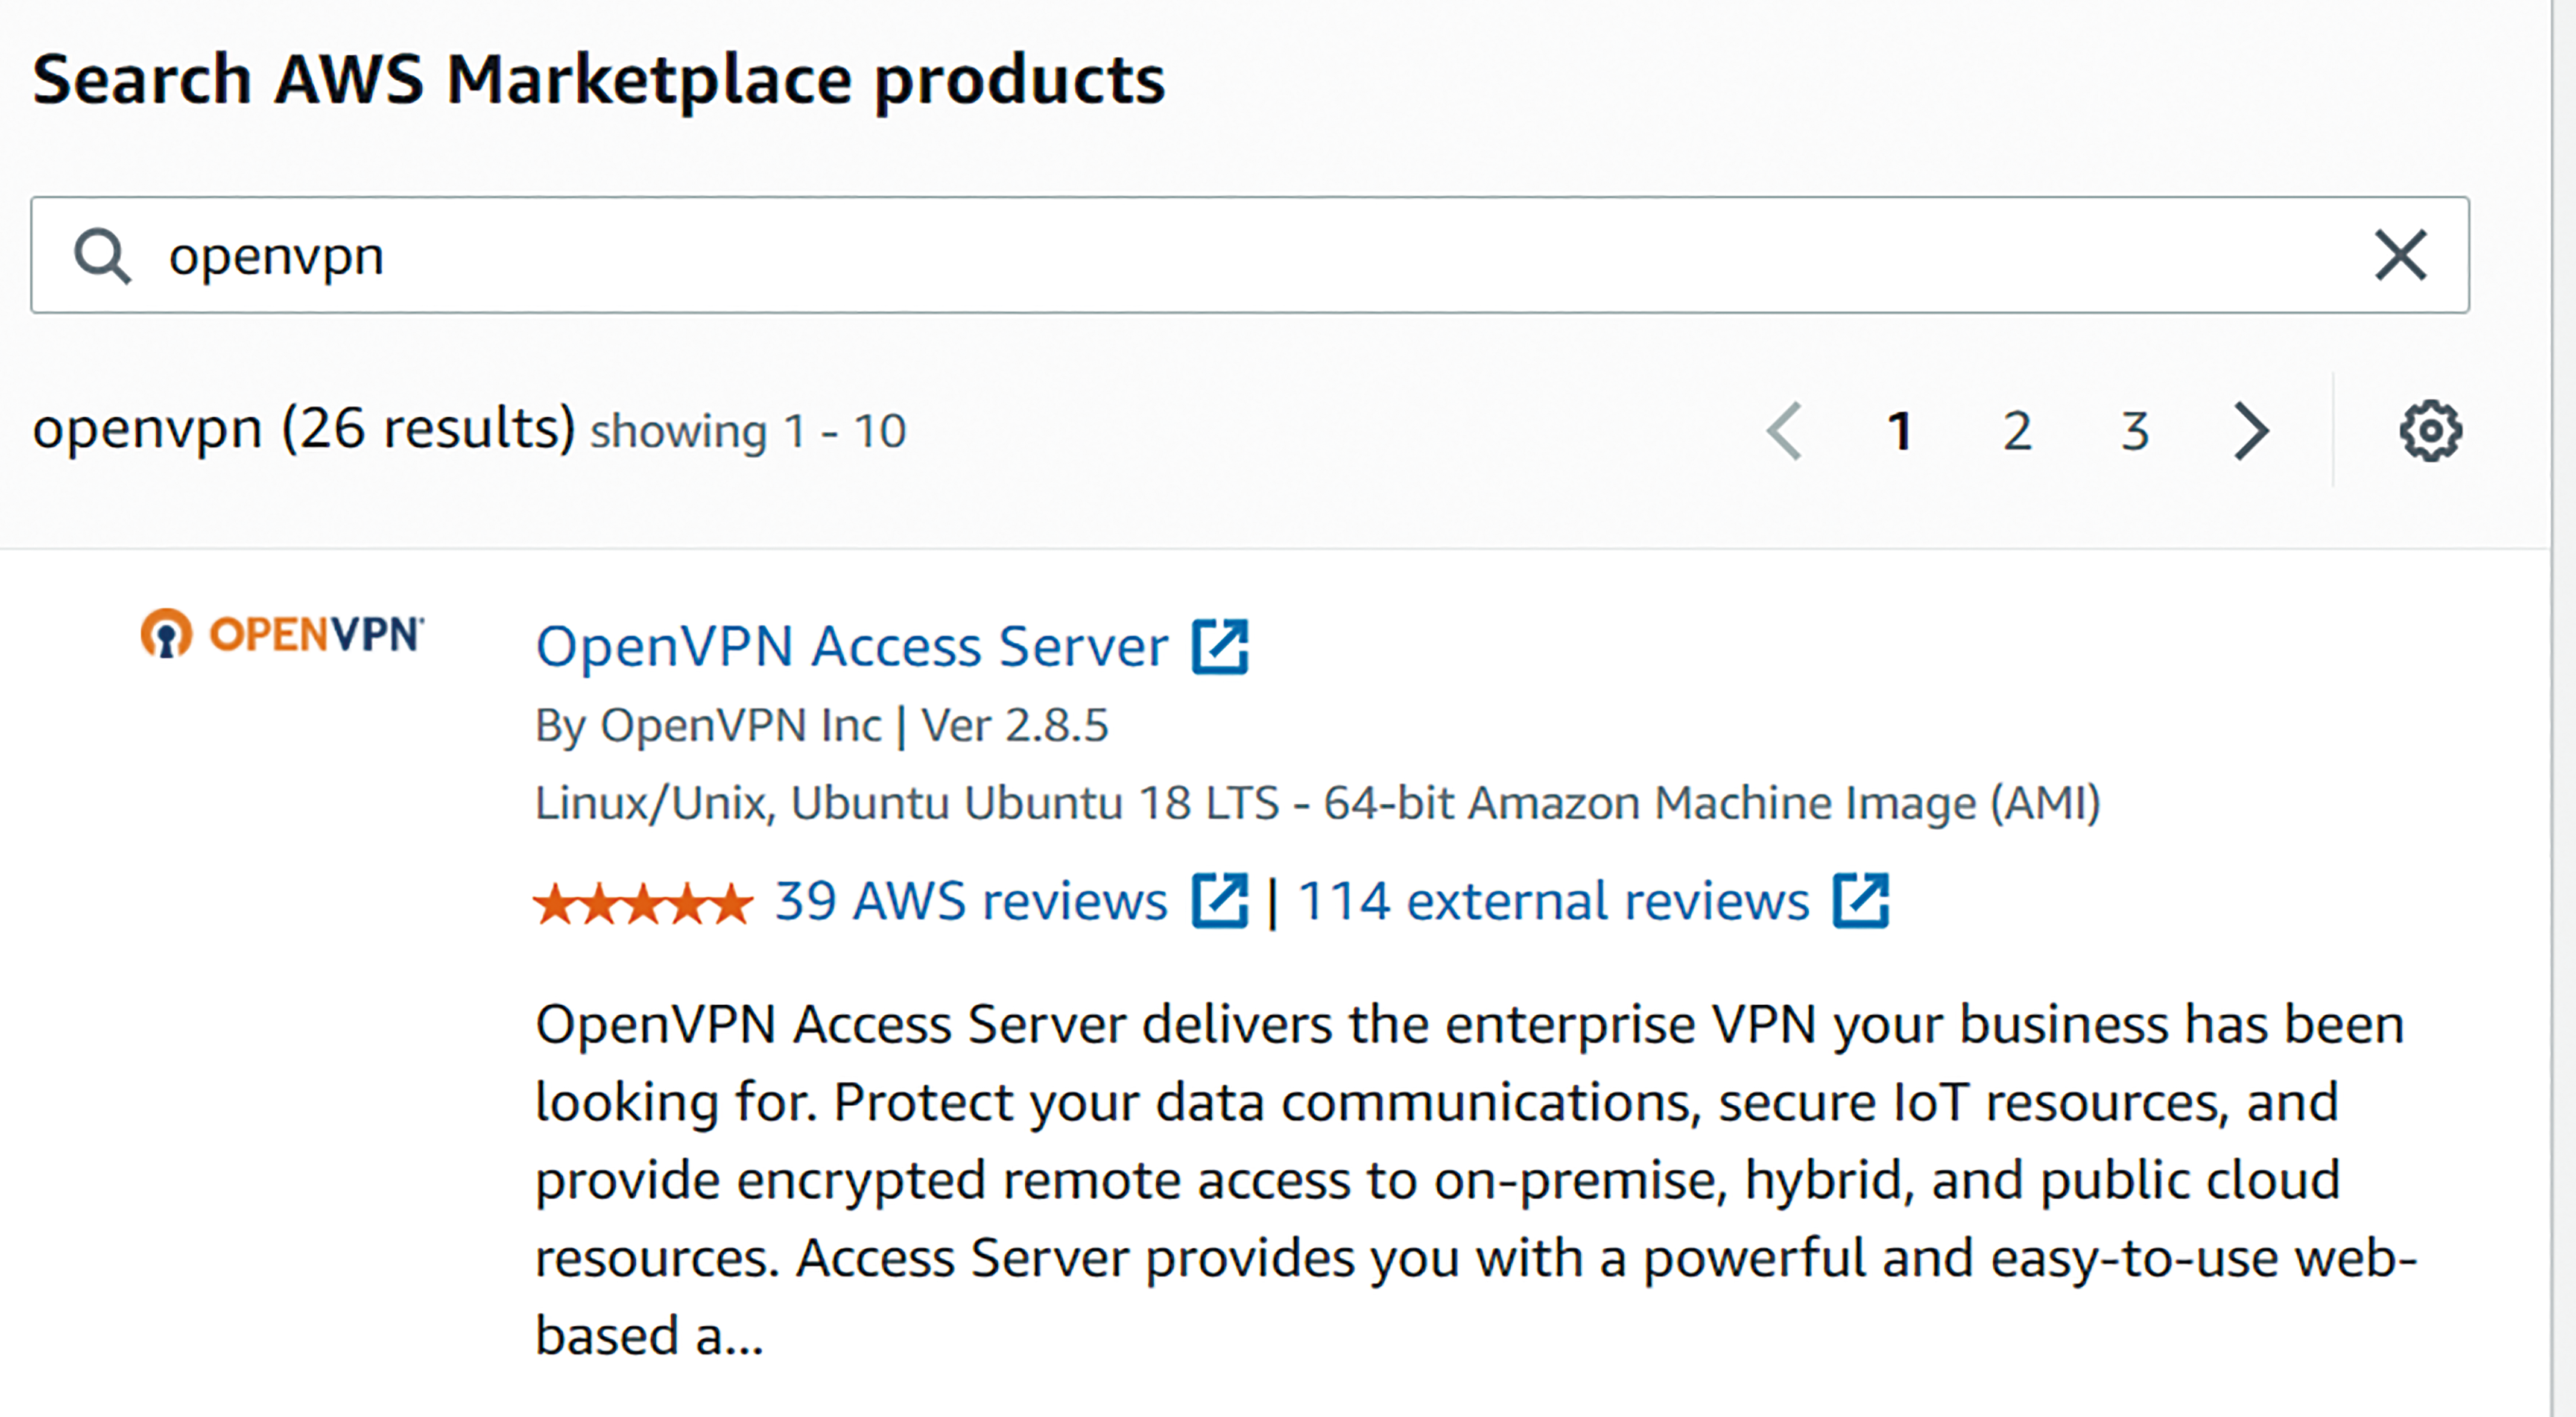Click the five-star rating
Image resolution: width=2576 pixels, height=1417 pixels.
click(643, 904)
